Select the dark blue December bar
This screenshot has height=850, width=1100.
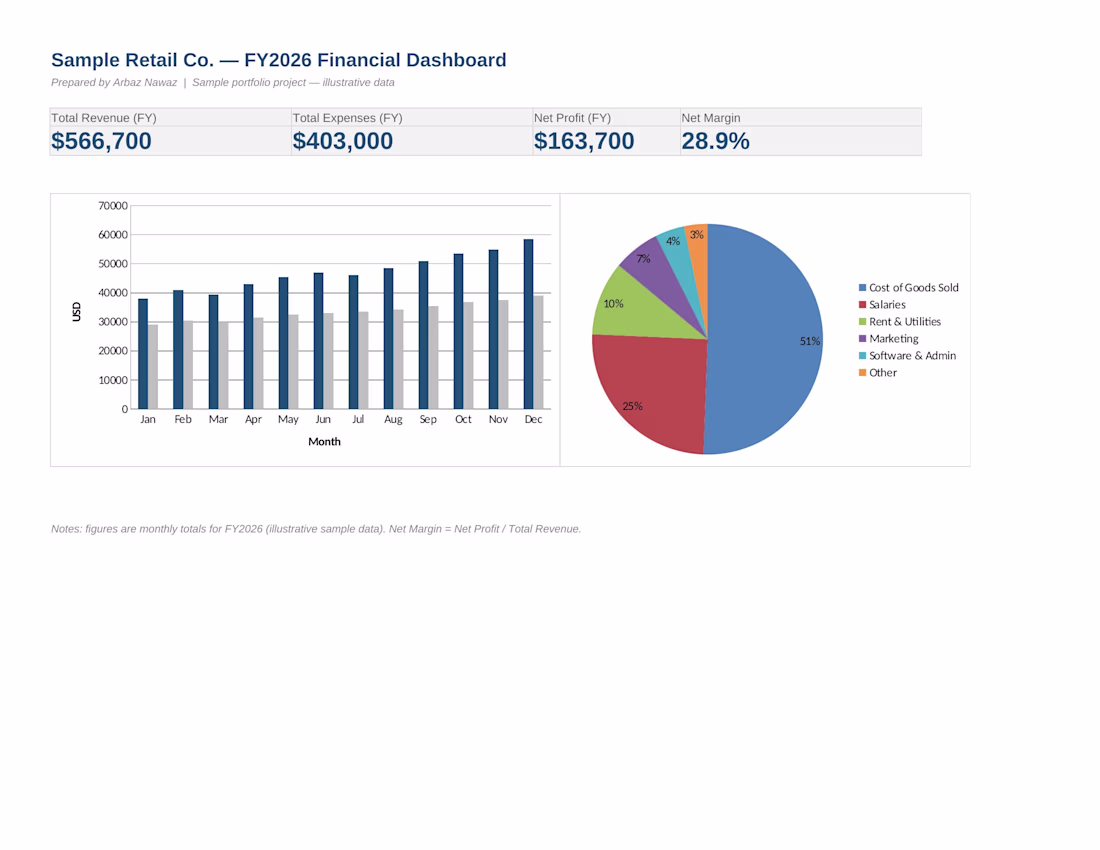(528, 324)
